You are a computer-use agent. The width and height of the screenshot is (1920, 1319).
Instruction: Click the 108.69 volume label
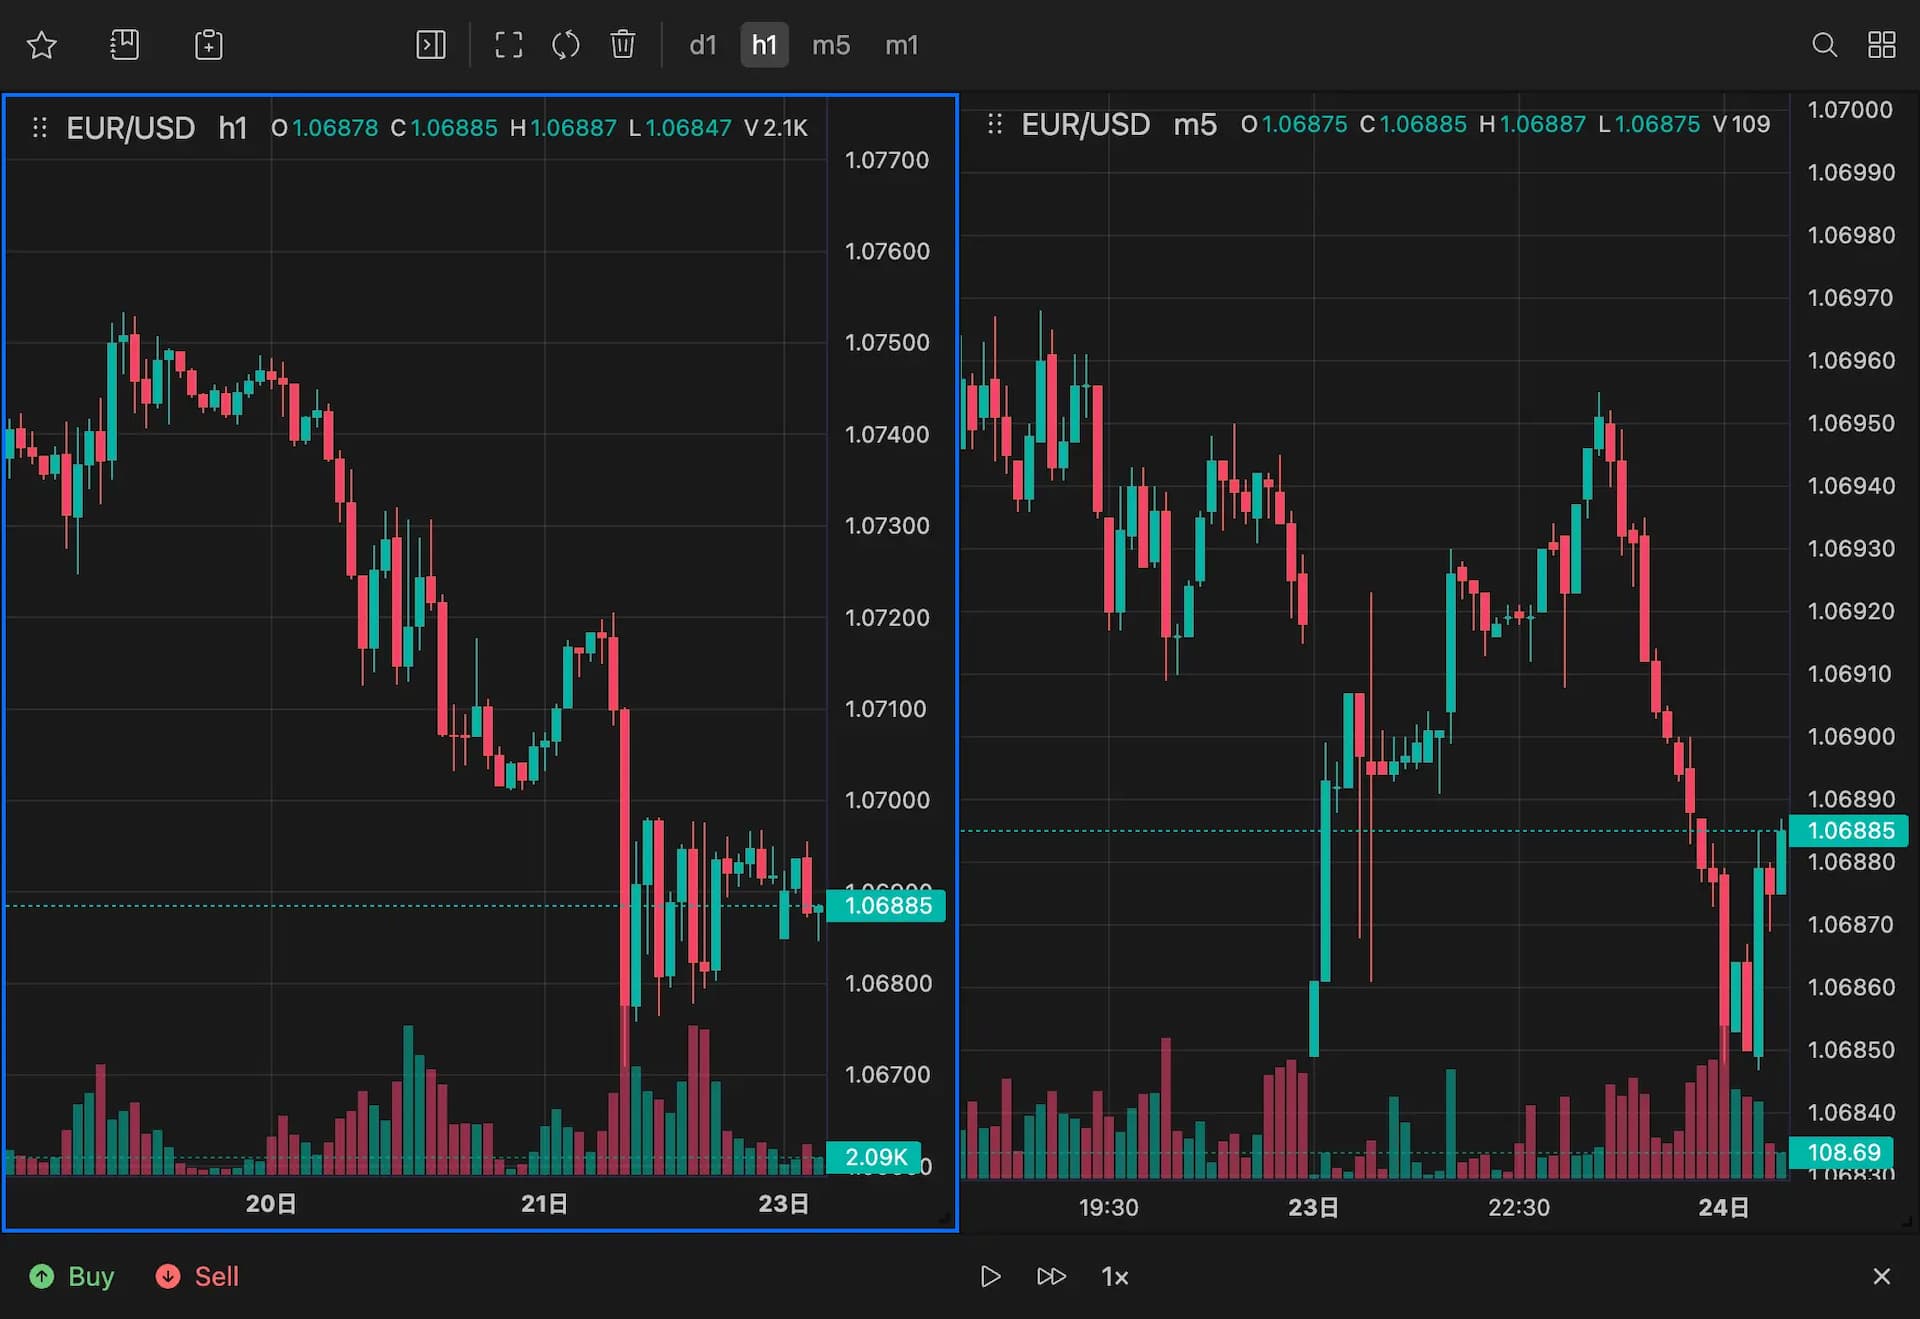(x=1843, y=1152)
